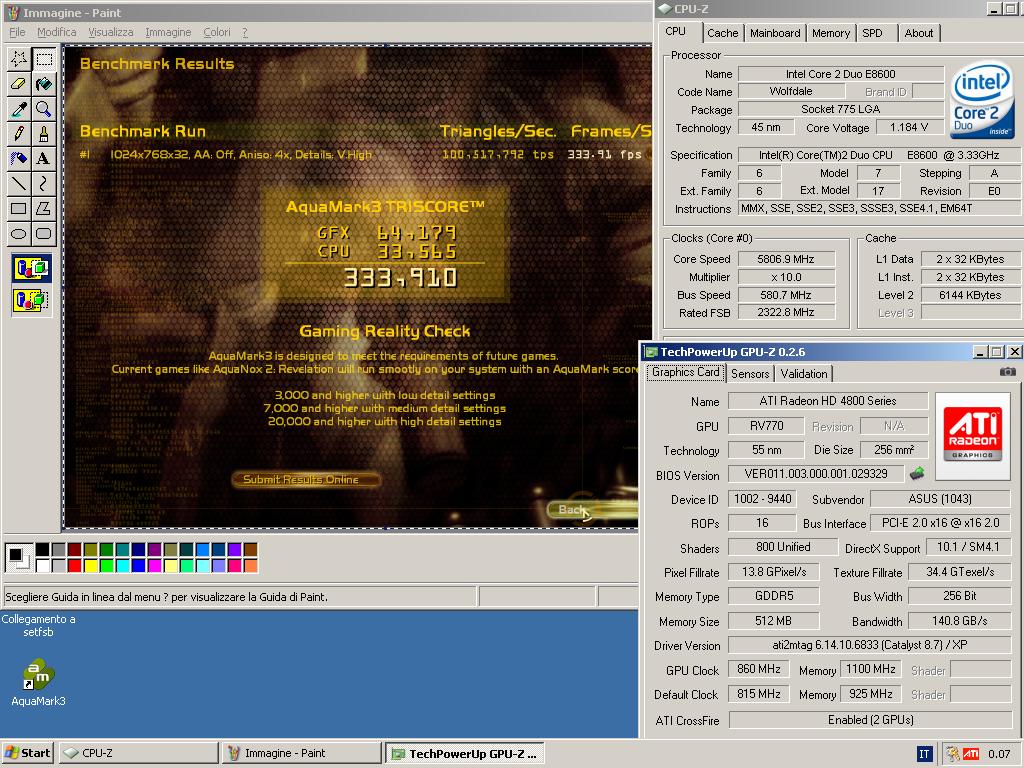Open the Immagine menu in Paint

pyautogui.click(x=168, y=32)
